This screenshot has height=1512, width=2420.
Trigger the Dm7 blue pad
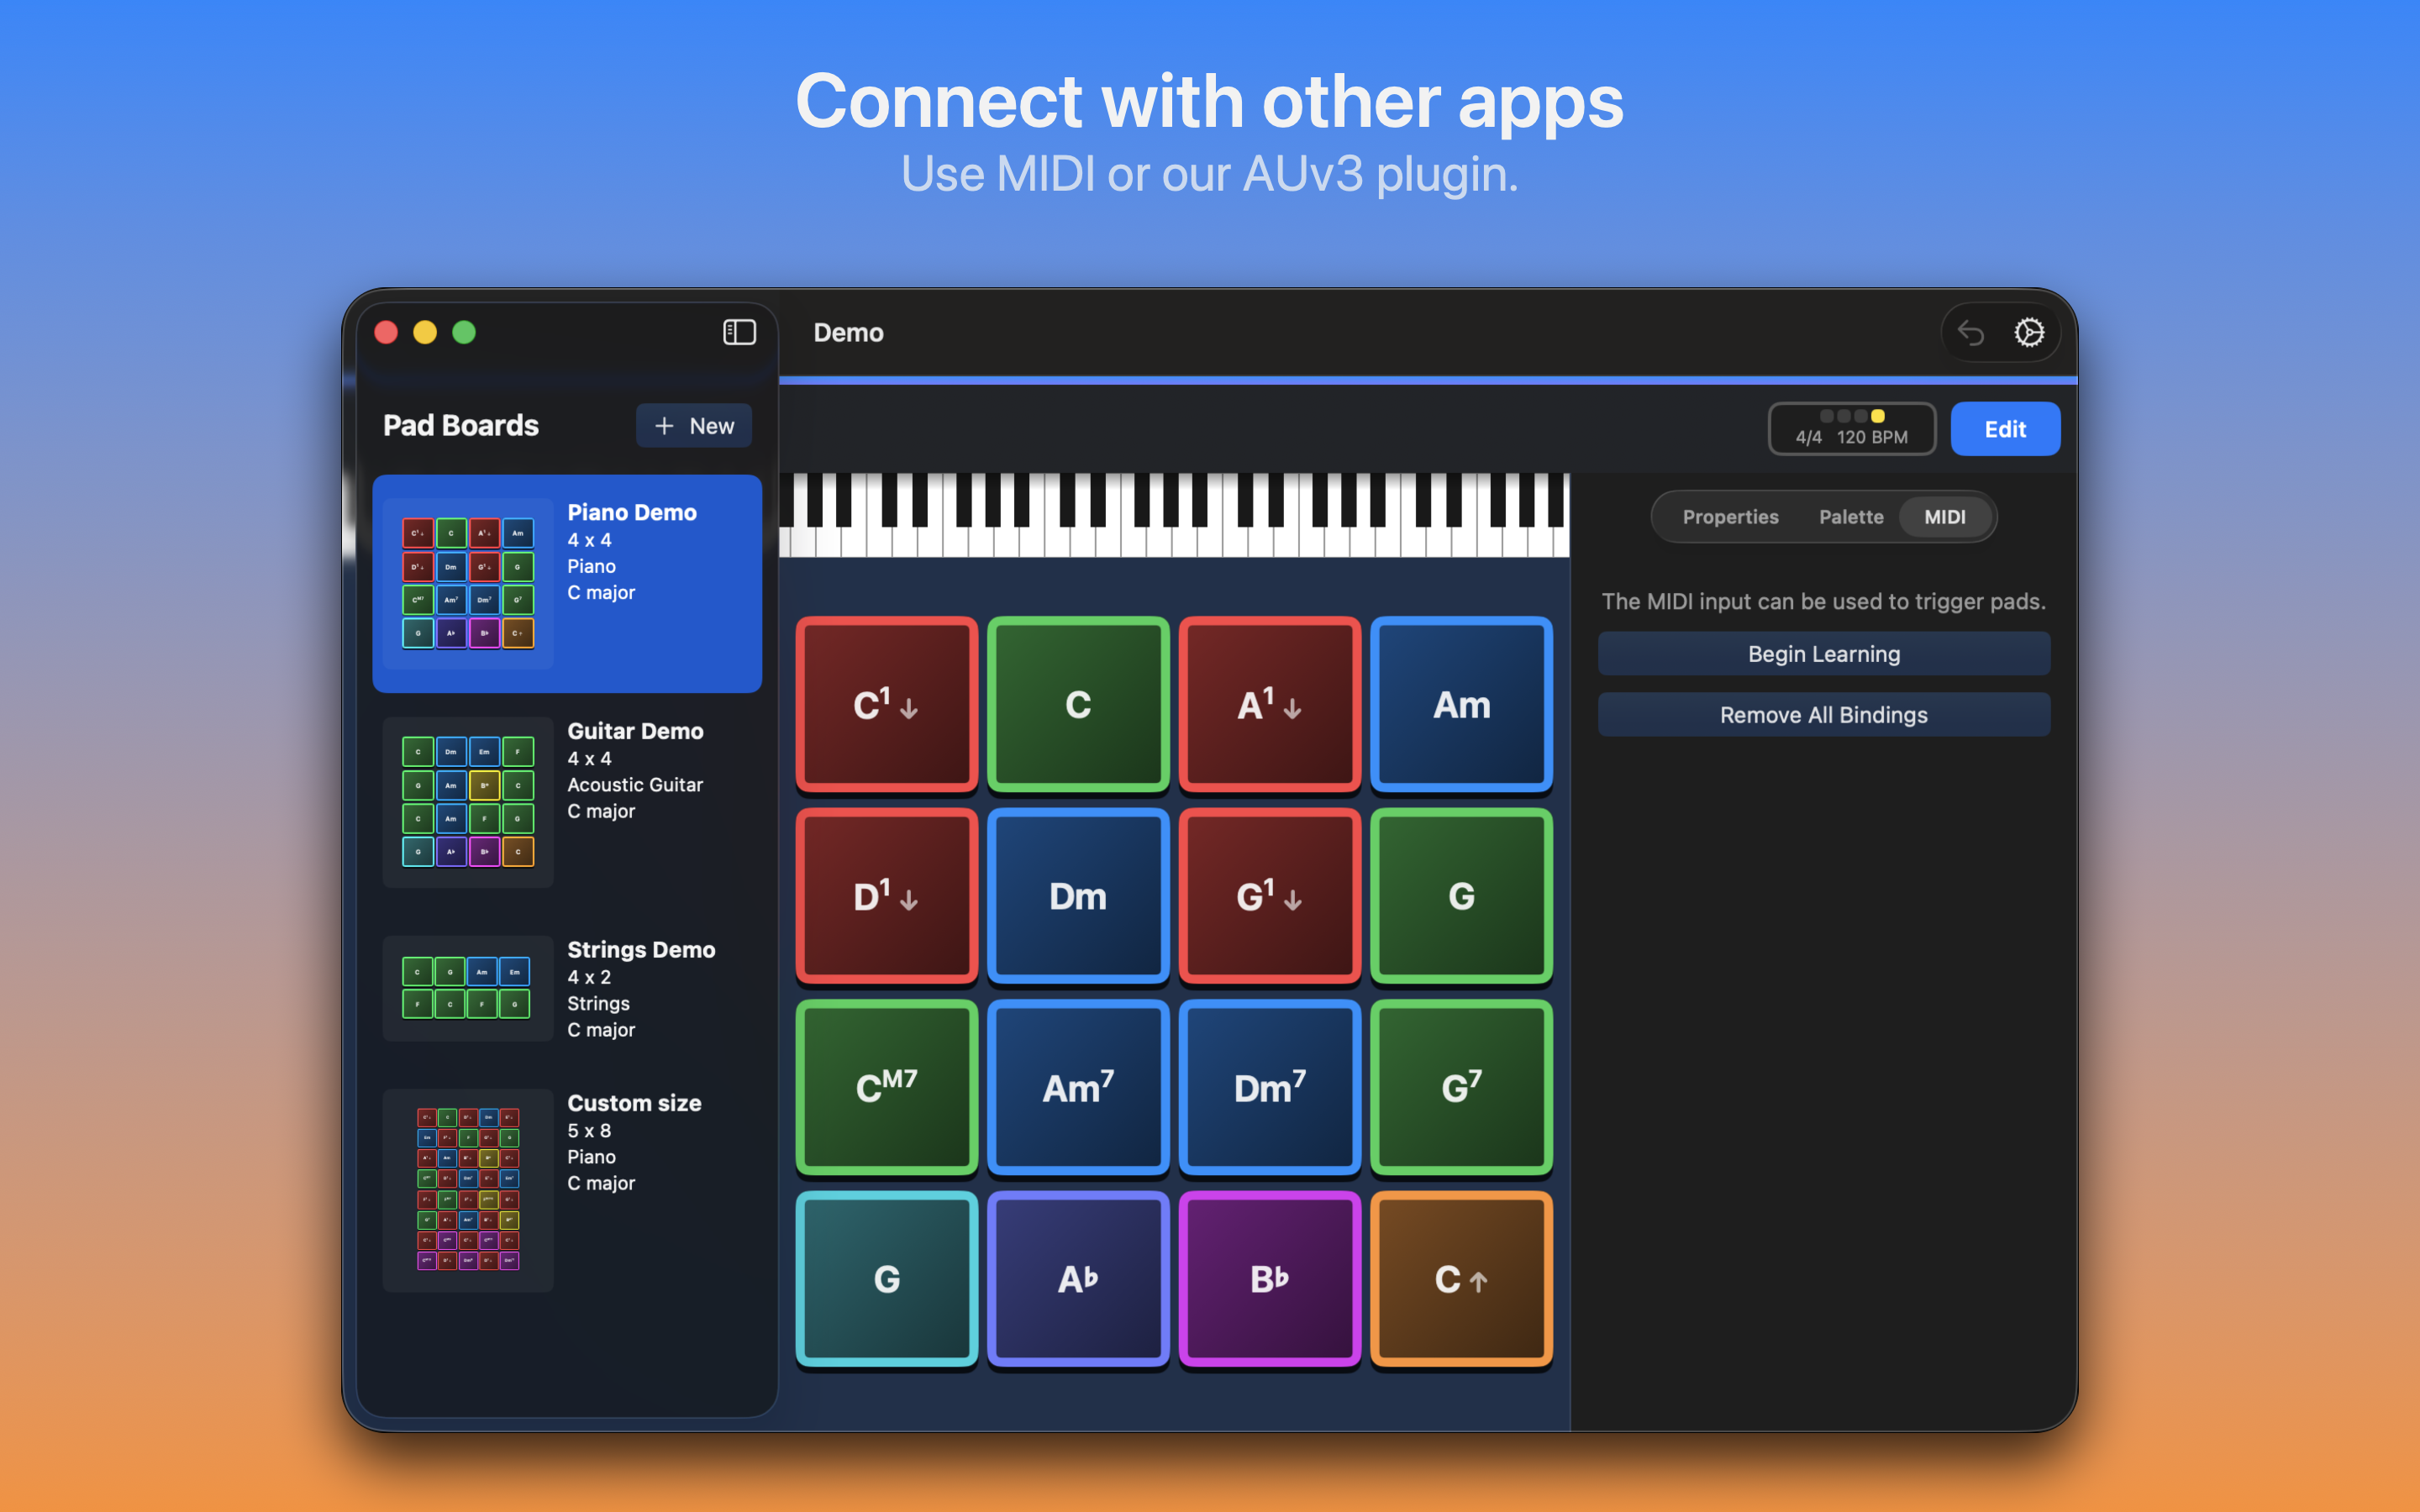pyautogui.click(x=1270, y=1087)
